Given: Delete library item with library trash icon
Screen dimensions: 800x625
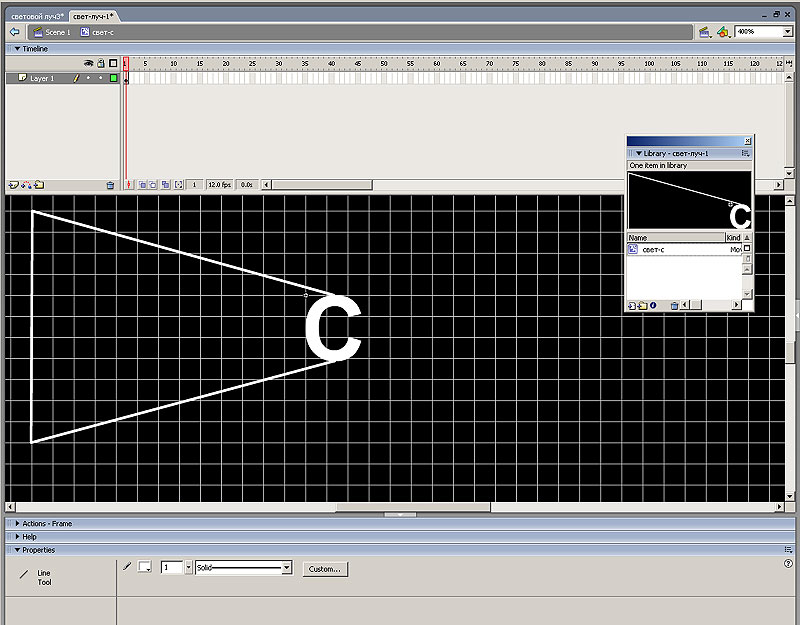Looking at the screenshot, I should pyautogui.click(x=674, y=305).
